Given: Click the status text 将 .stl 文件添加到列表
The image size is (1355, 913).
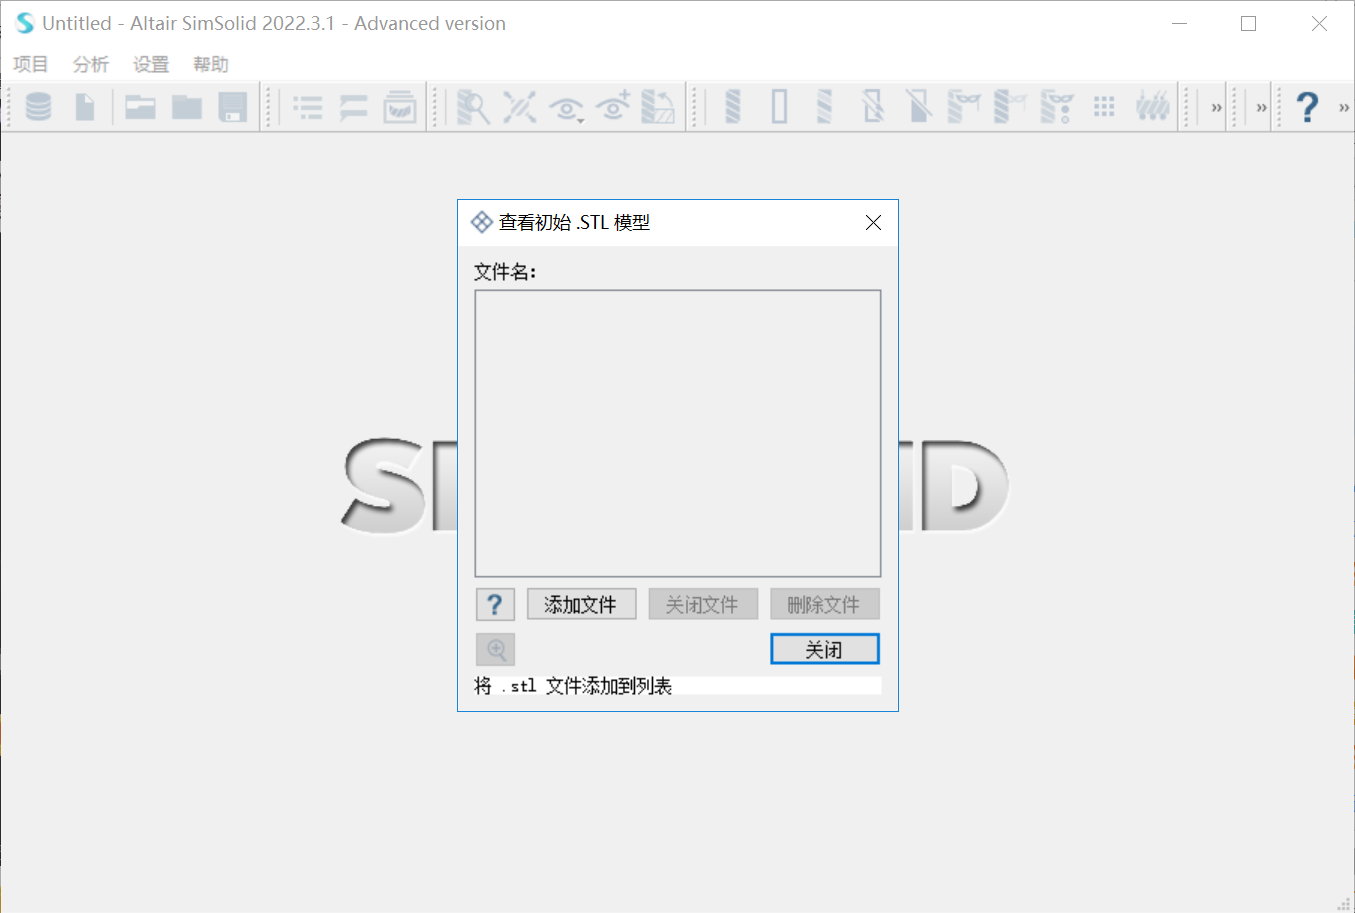Looking at the screenshot, I should point(573,686).
